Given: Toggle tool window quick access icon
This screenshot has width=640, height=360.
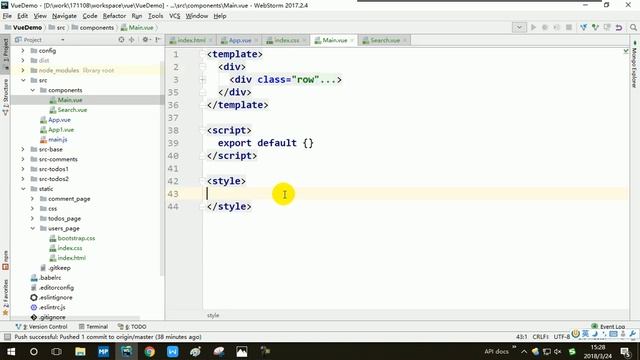Looking at the screenshot, I should (x=7, y=337).
